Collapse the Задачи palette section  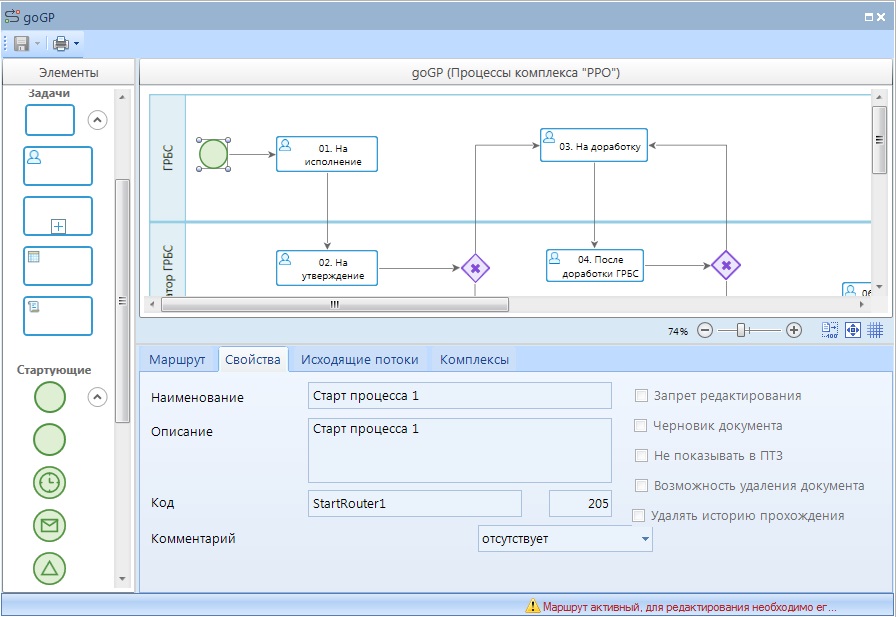tap(97, 120)
